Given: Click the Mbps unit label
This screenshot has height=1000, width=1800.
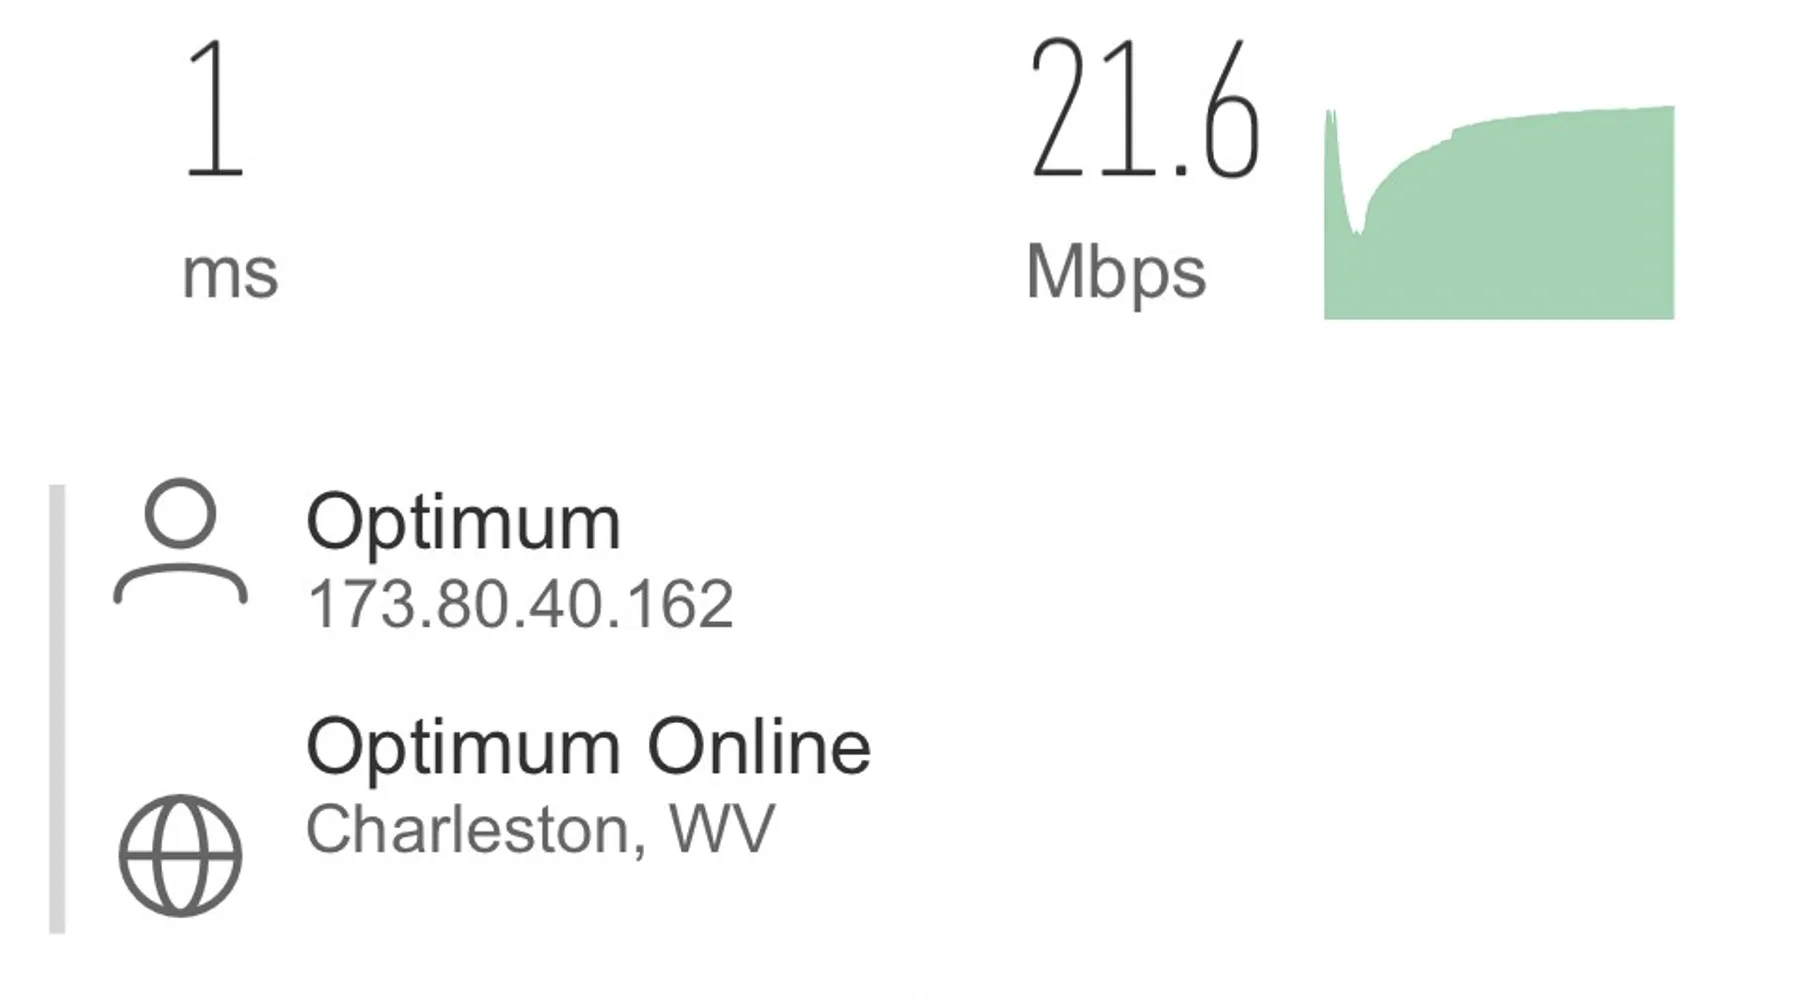Looking at the screenshot, I should pos(1116,274).
